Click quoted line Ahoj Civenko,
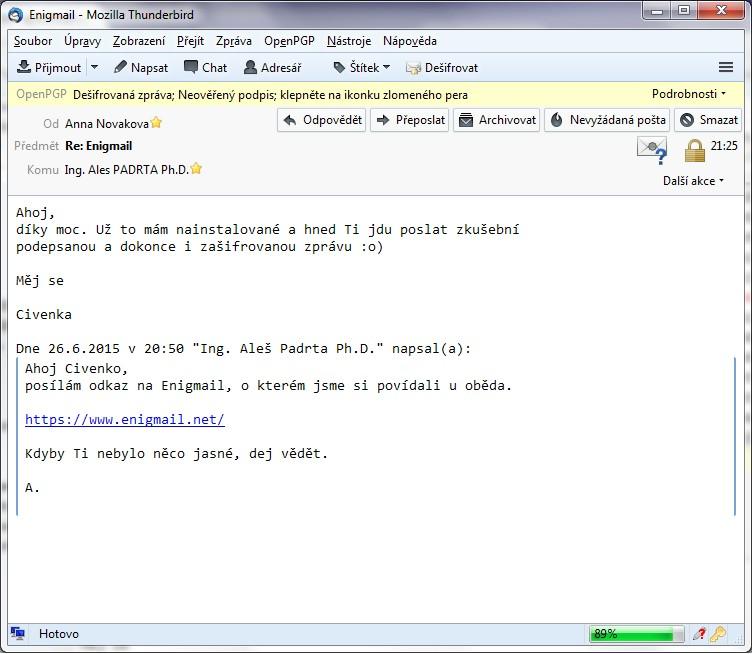Screen dimensions: 752x654 (x=77, y=369)
